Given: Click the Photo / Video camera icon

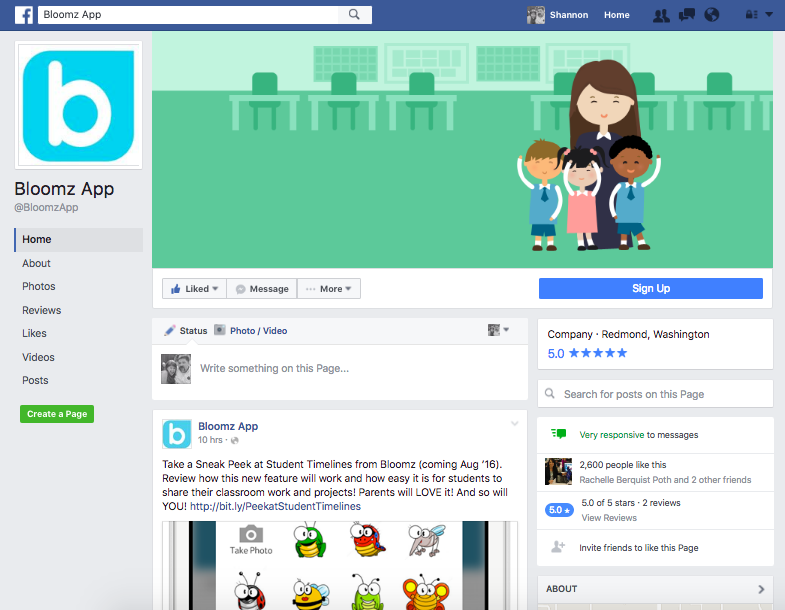Looking at the screenshot, I should (220, 330).
